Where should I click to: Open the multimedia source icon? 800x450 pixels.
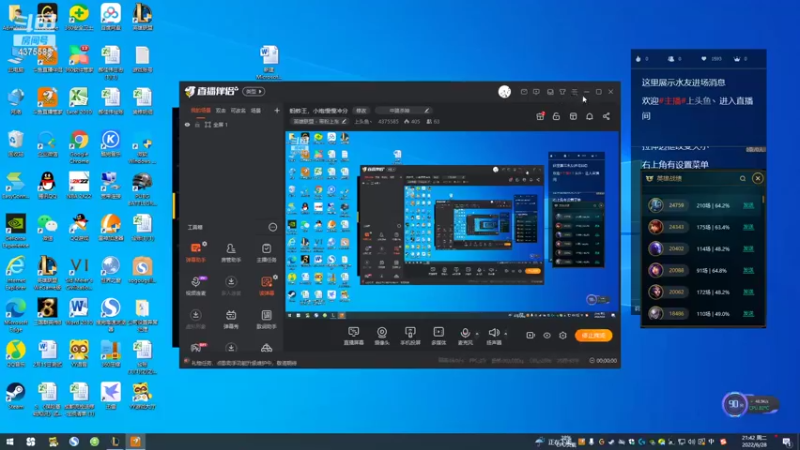pyautogui.click(x=438, y=333)
